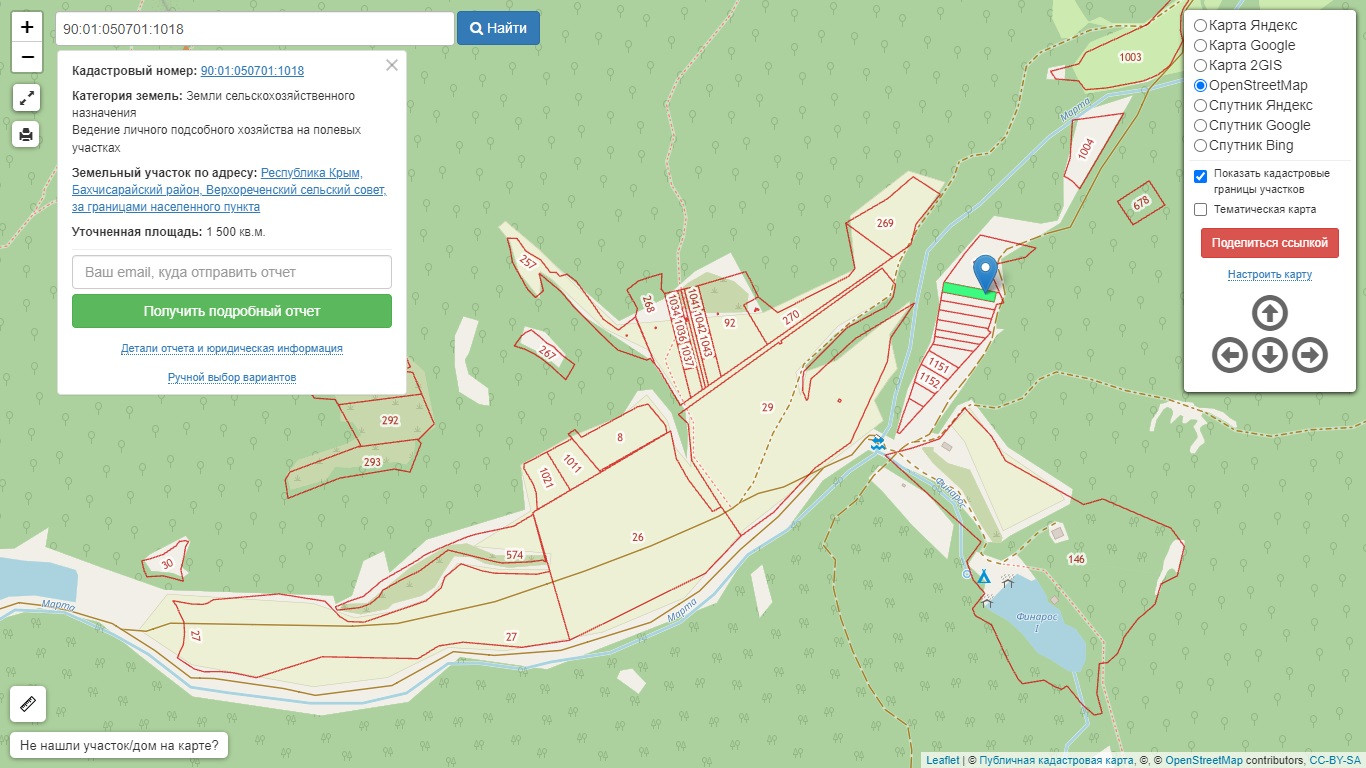
Task: Pan the map left with arrow
Action: (x=1230, y=354)
